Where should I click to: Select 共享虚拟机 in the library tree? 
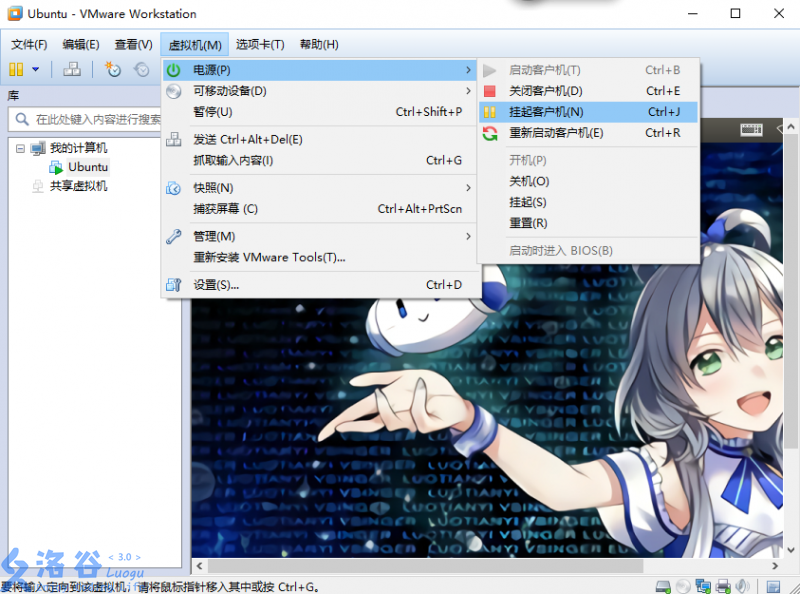79,186
